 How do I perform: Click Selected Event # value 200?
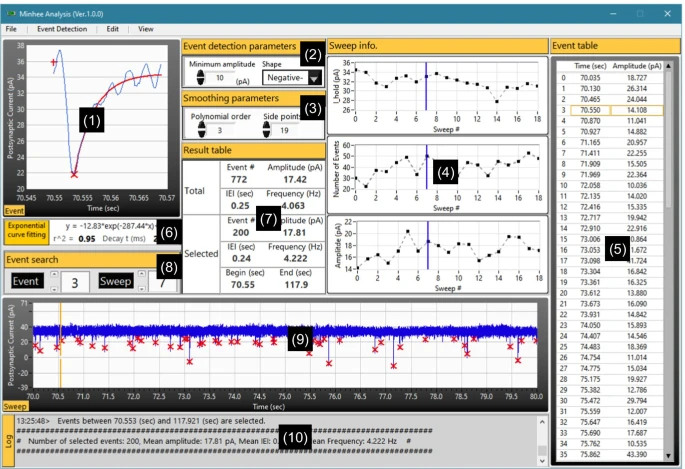tap(241, 233)
